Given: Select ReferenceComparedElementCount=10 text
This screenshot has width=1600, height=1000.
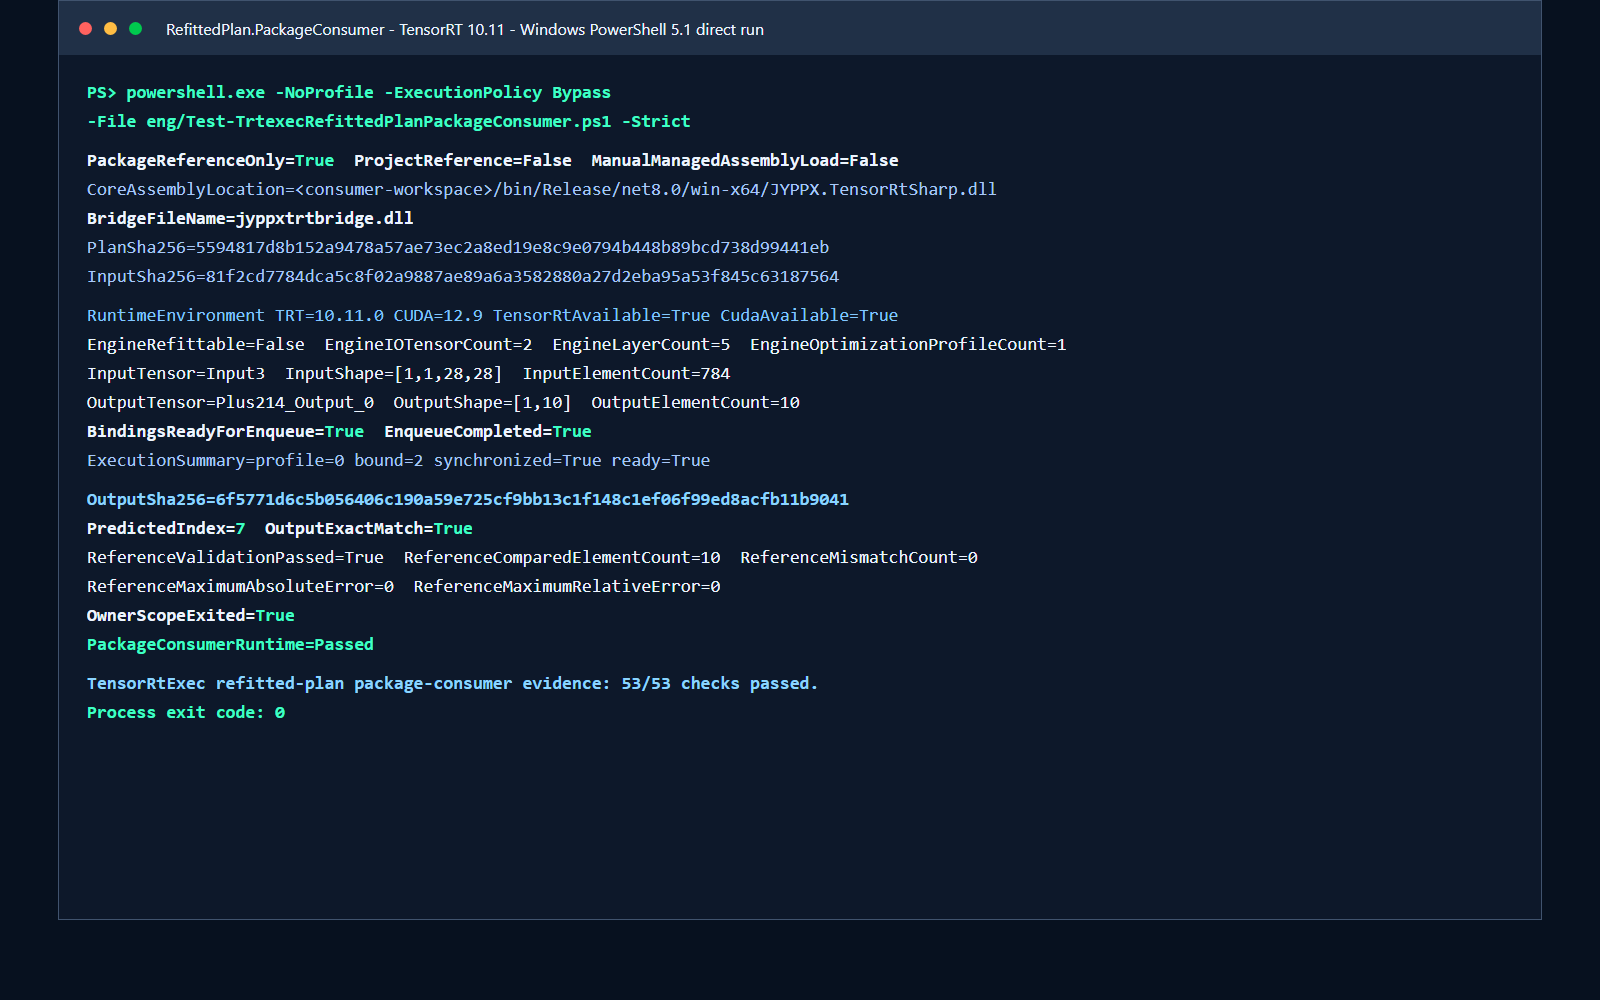Looking at the screenshot, I should (562, 558).
